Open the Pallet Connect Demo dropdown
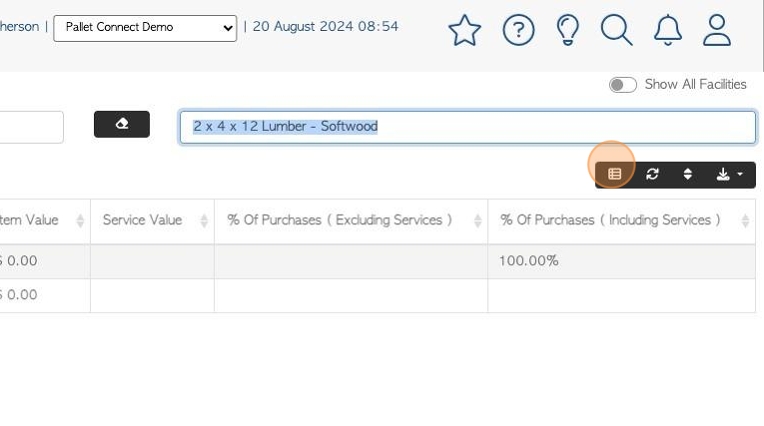Screen dimensions: 764x426 pyautogui.click(x=145, y=28)
